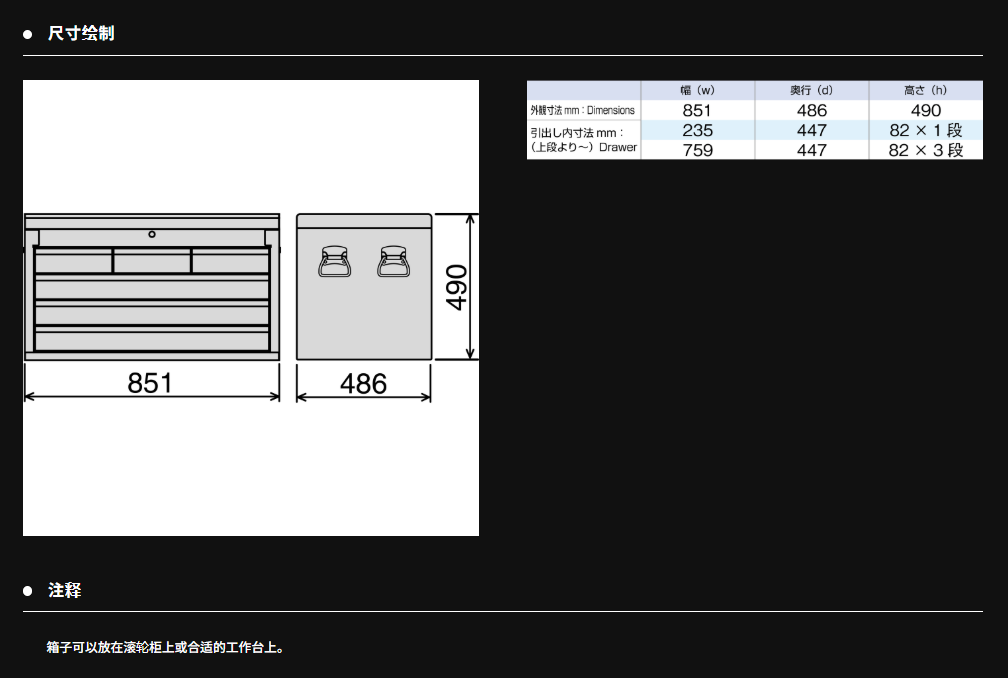This screenshot has width=1008, height=678.
Task: Select the top-right small drawer in drawing
Action: (231, 262)
